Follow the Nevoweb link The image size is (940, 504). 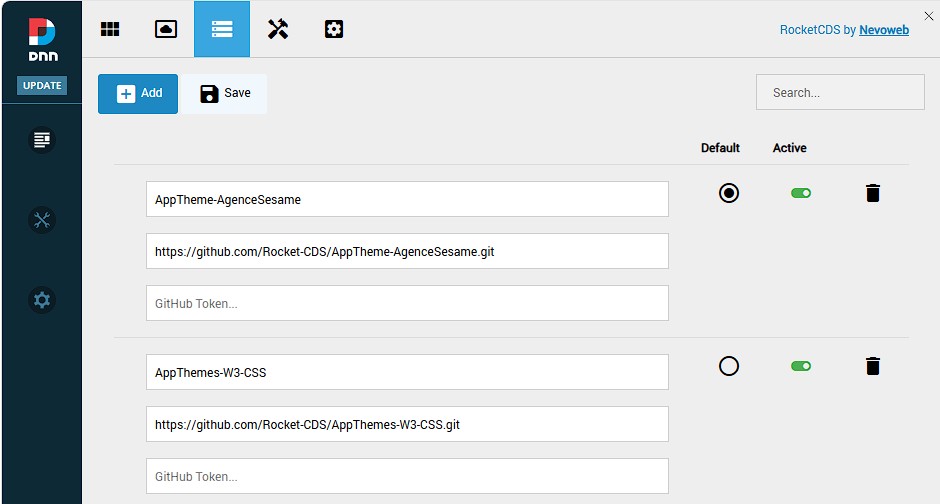[884, 30]
